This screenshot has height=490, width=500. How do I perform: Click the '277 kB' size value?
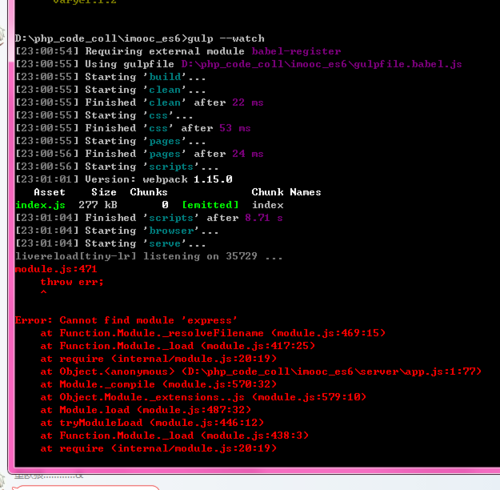tap(98, 205)
